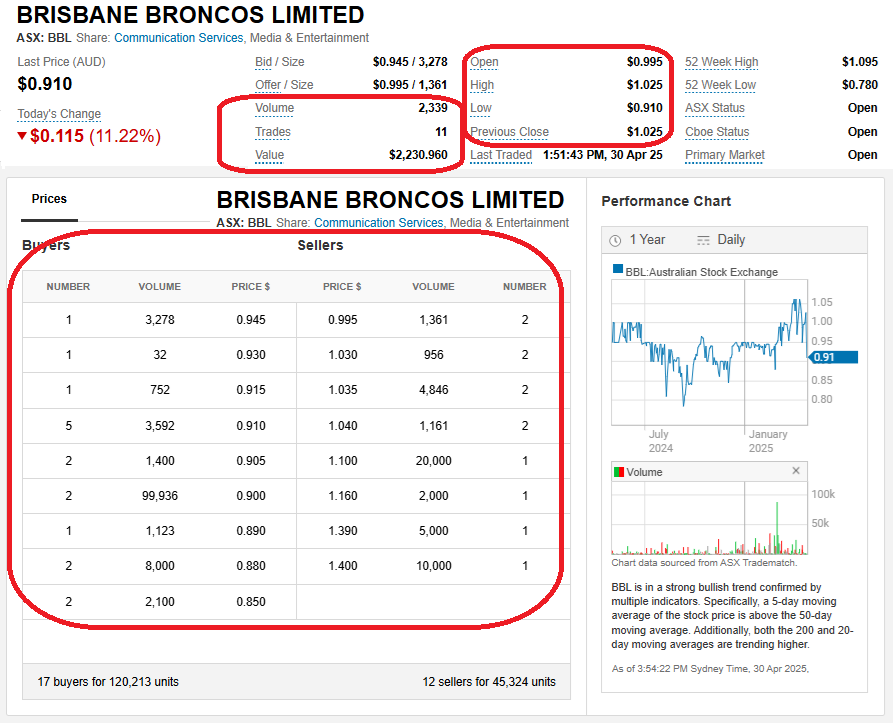Click the ASX Status label
This screenshot has height=723, width=893.
coord(714,108)
